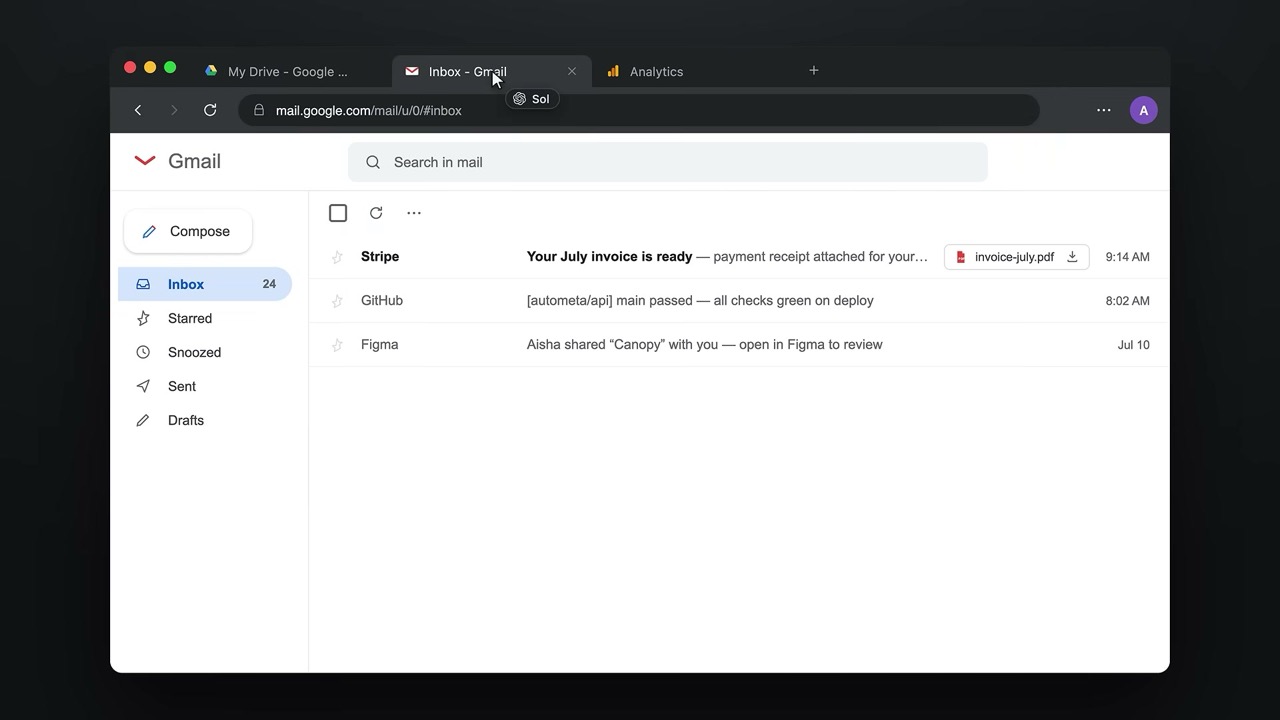Click the Inbox unread count 24
The height and width of the screenshot is (720, 1280).
point(269,284)
